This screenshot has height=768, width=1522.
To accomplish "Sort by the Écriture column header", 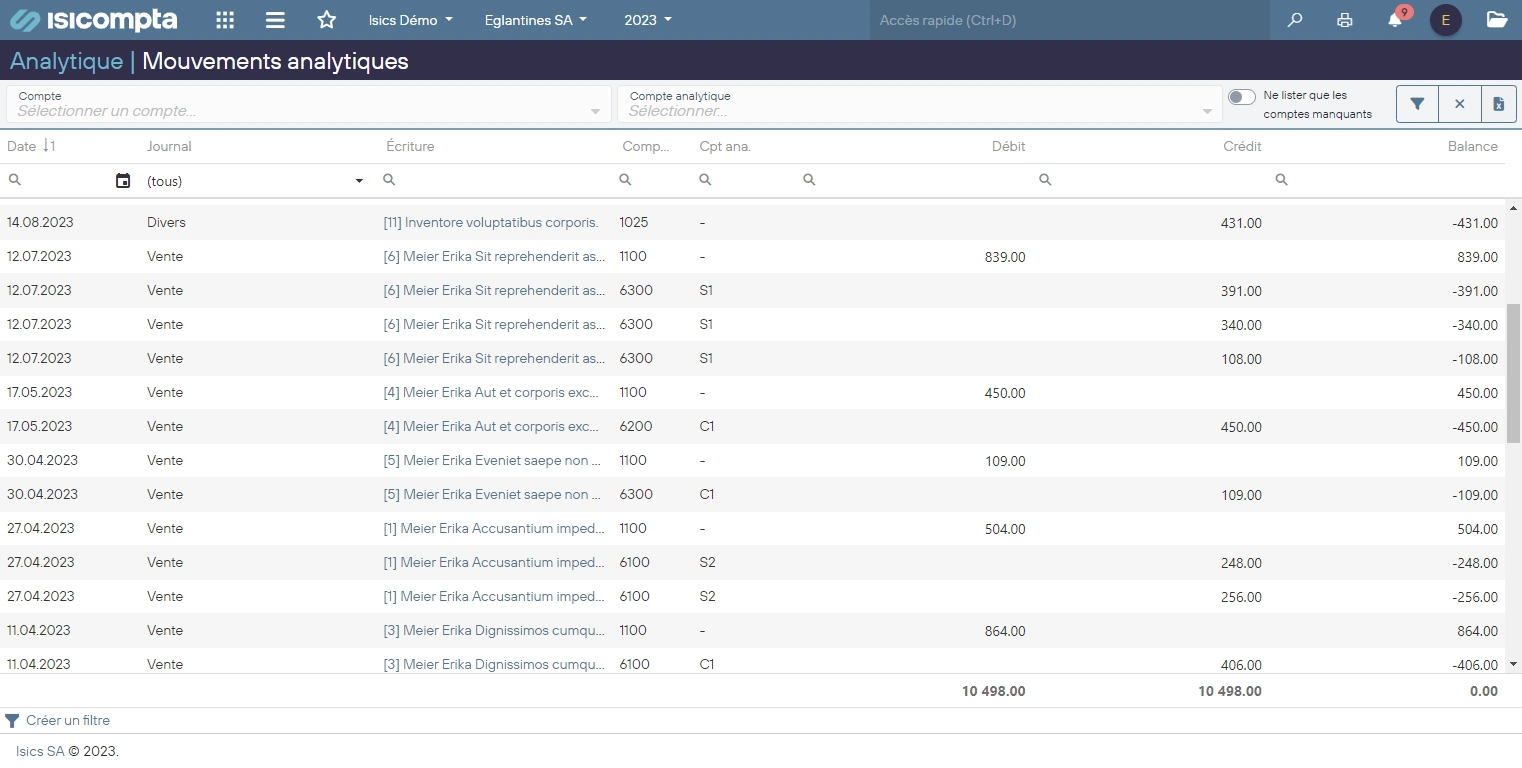I will click(x=410, y=147).
